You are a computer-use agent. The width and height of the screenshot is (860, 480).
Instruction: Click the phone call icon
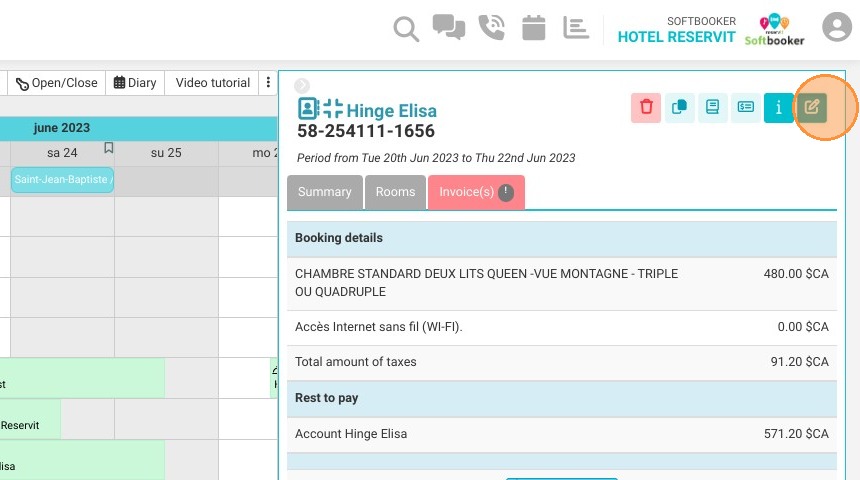[x=491, y=27]
